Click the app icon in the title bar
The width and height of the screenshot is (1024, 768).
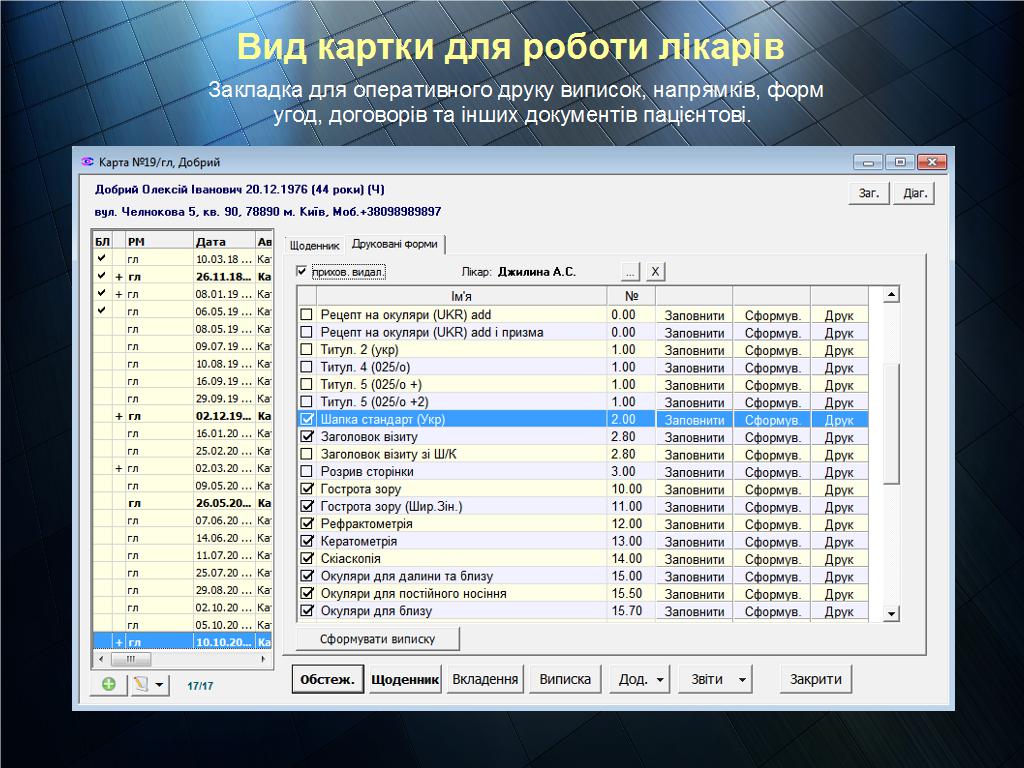[87, 162]
